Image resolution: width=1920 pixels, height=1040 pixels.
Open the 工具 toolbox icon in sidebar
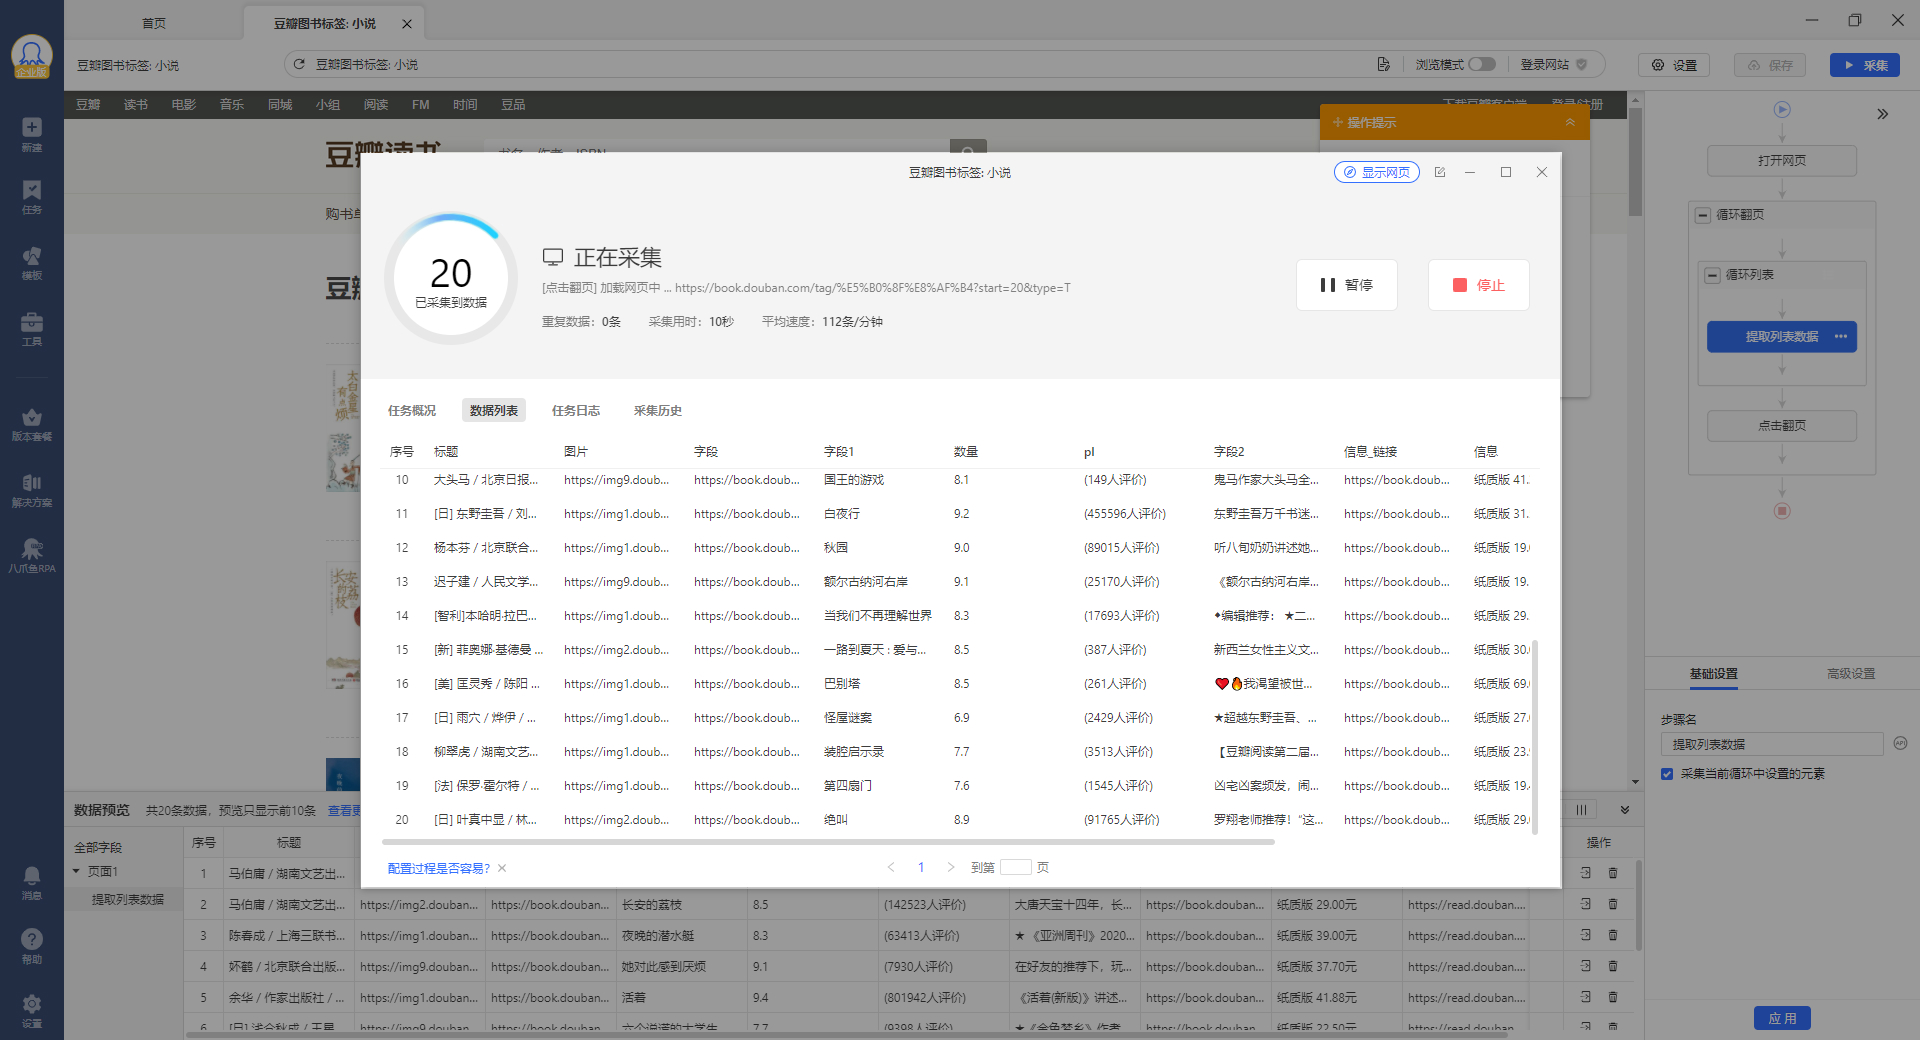point(32,329)
